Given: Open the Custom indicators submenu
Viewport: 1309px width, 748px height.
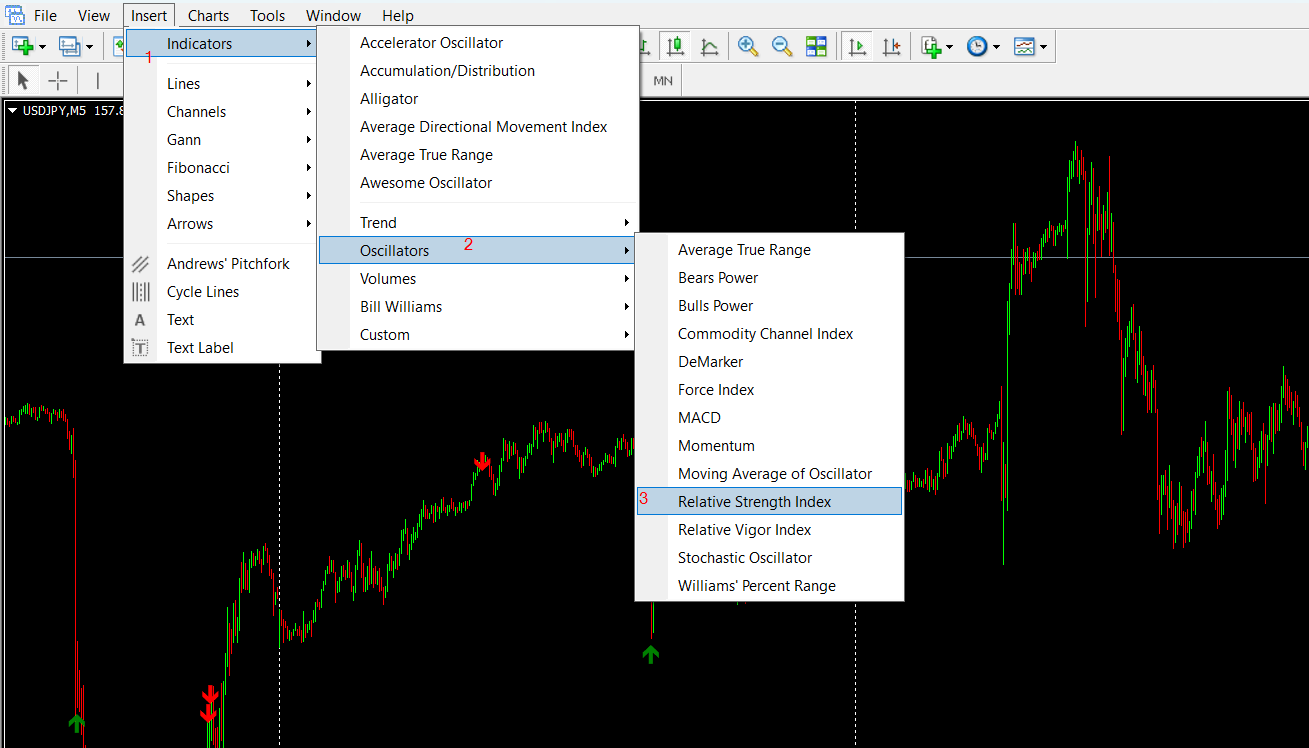Looking at the screenshot, I should [x=478, y=335].
